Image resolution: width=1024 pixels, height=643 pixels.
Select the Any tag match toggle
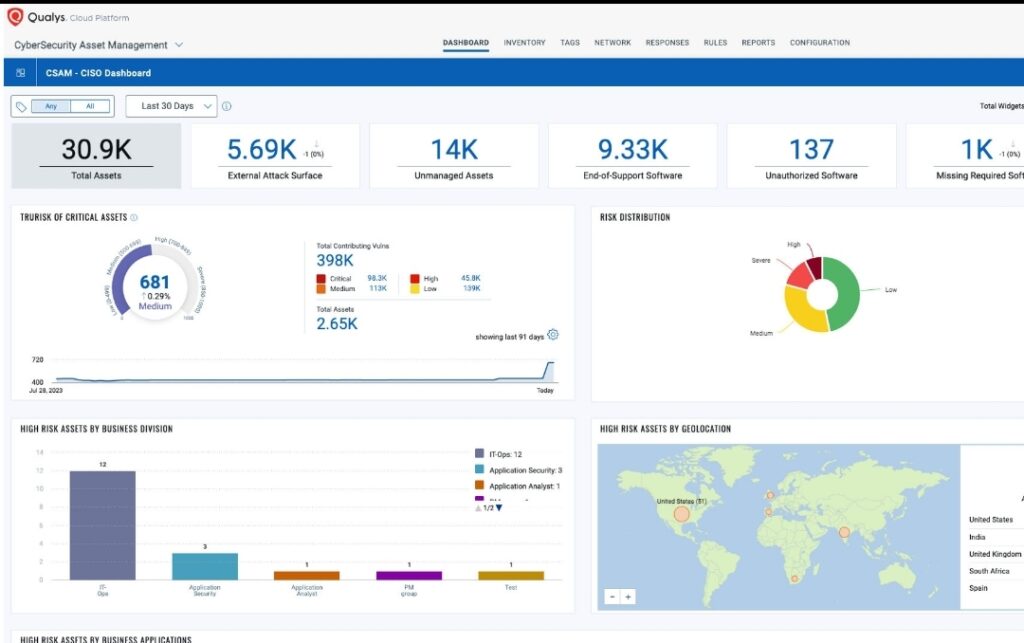point(51,106)
